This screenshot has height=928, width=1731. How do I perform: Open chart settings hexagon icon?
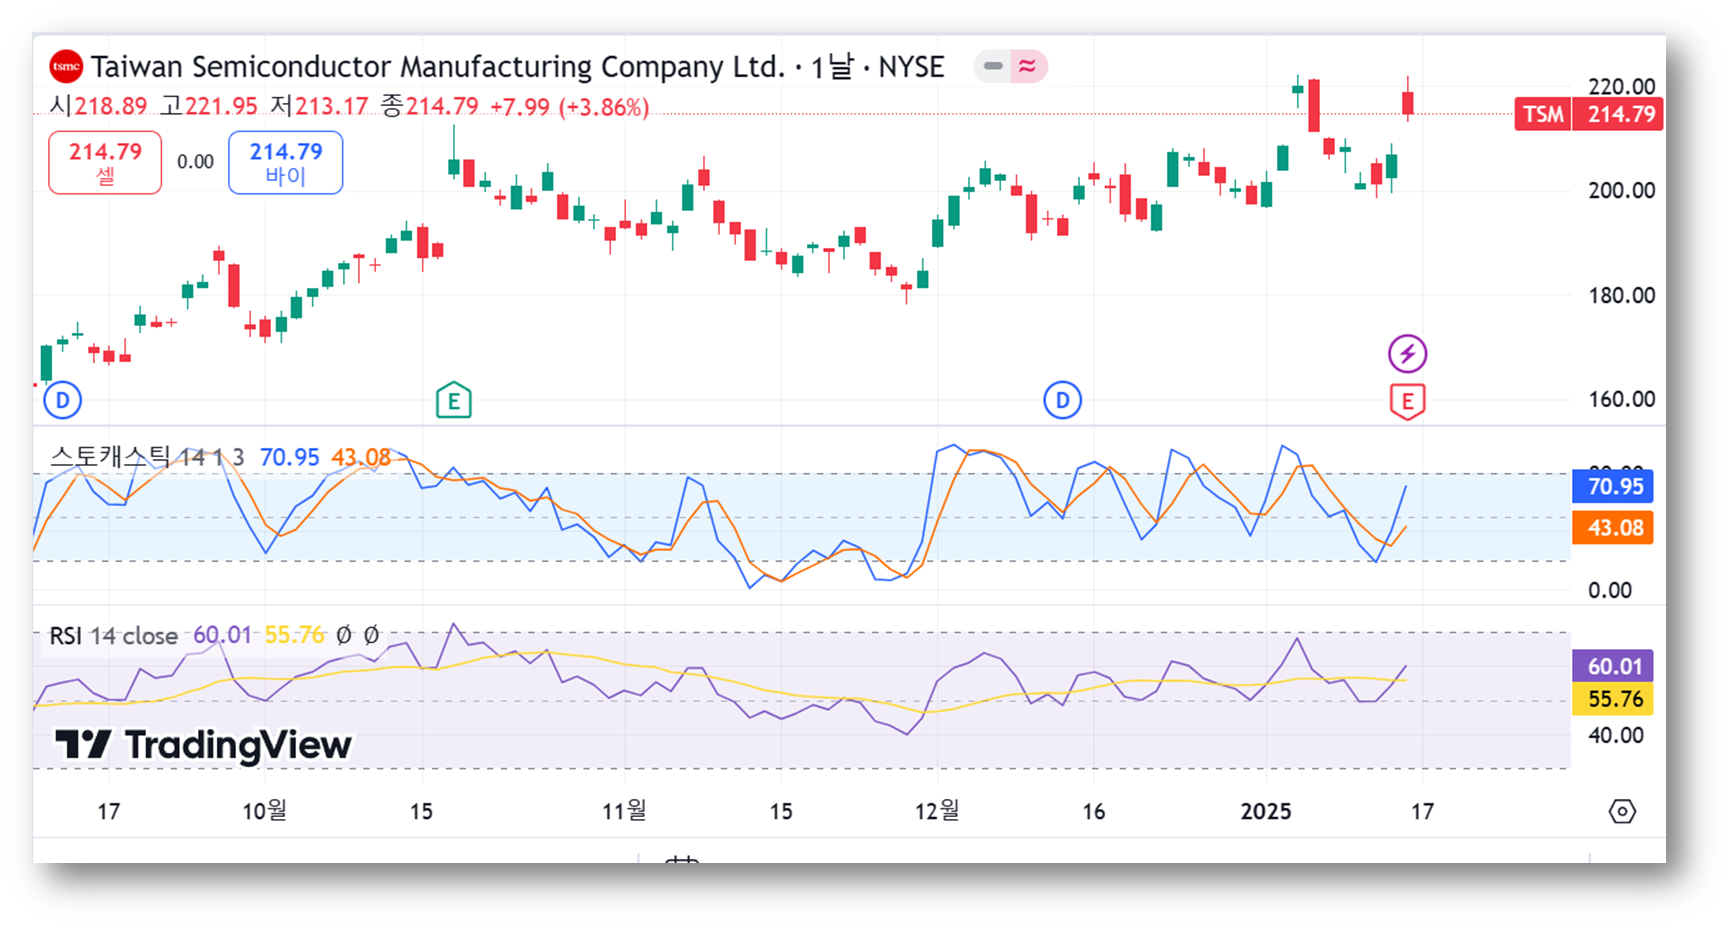click(1622, 811)
